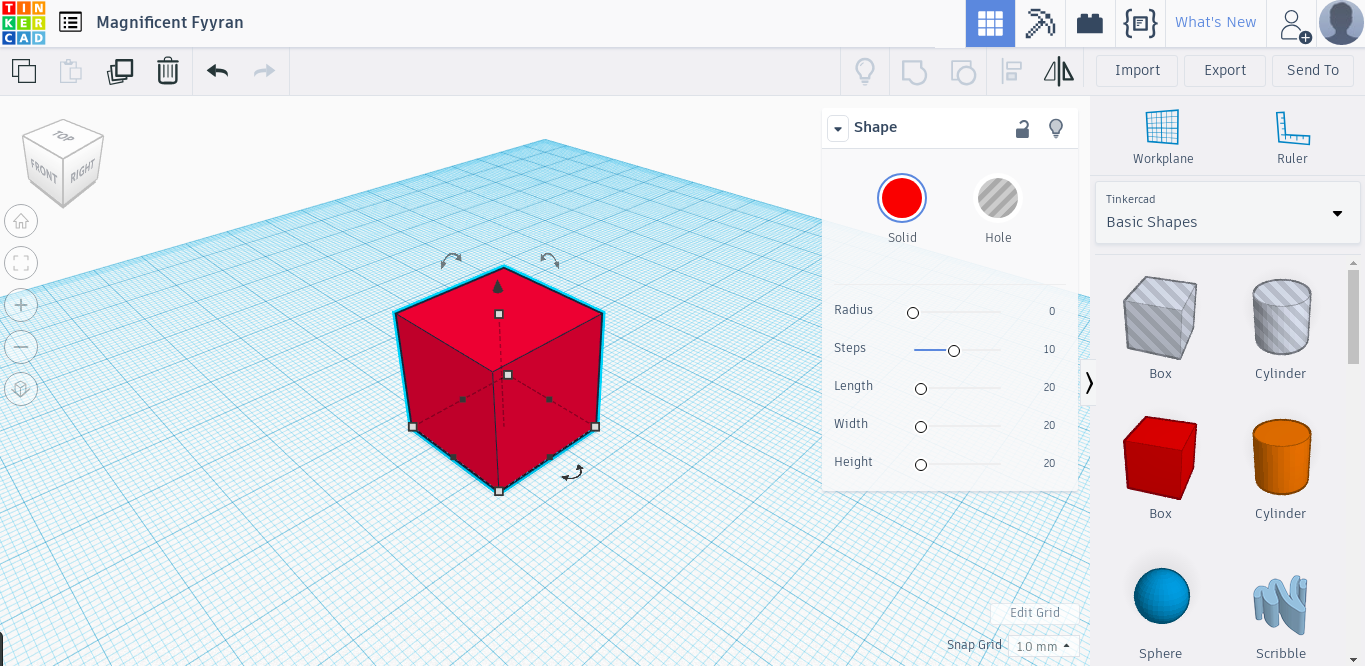Click the Home view icon
This screenshot has width=1365, height=666.
click(x=21, y=221)
